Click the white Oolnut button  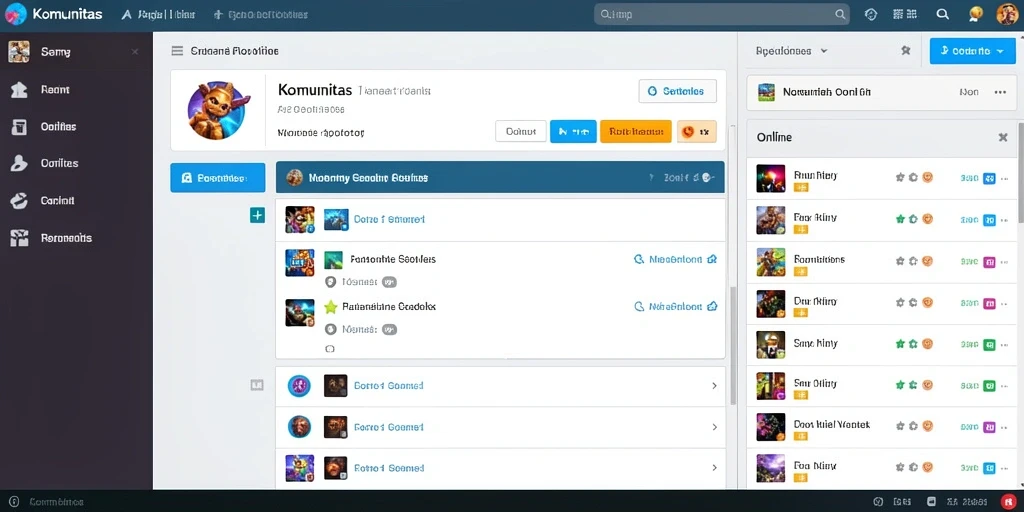[x=520, y=131]
